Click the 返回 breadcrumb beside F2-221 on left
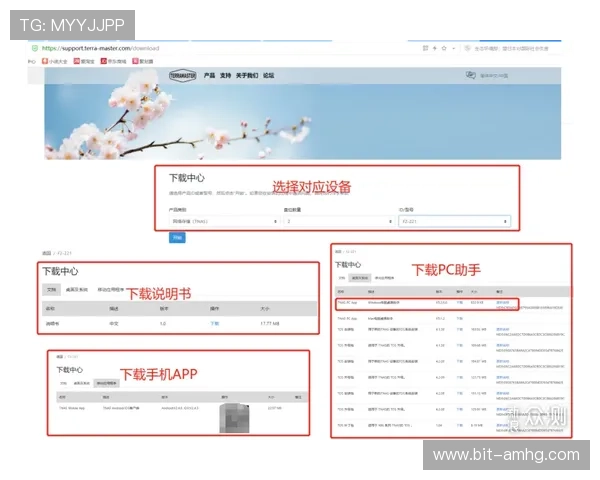Image resolution: width=600 pixels, height=480 pixels. [x=46, y=253]
